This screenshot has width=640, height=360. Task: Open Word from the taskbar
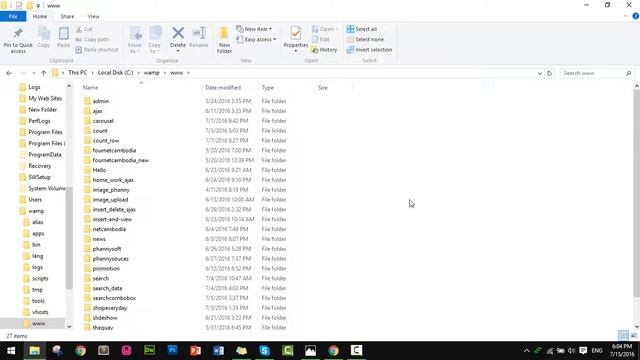tap(218, 351)
